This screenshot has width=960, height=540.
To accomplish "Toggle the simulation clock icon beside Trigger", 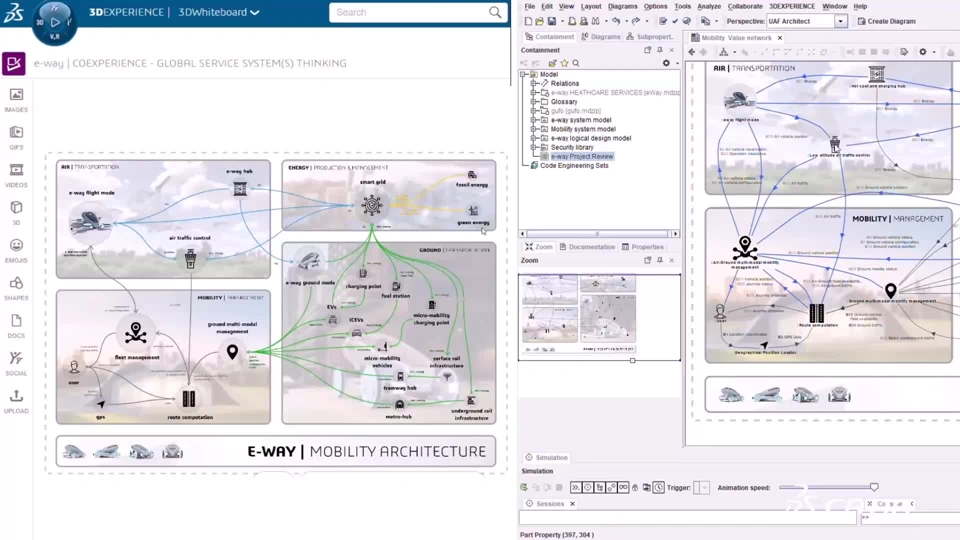I will [x=659, y=487].
